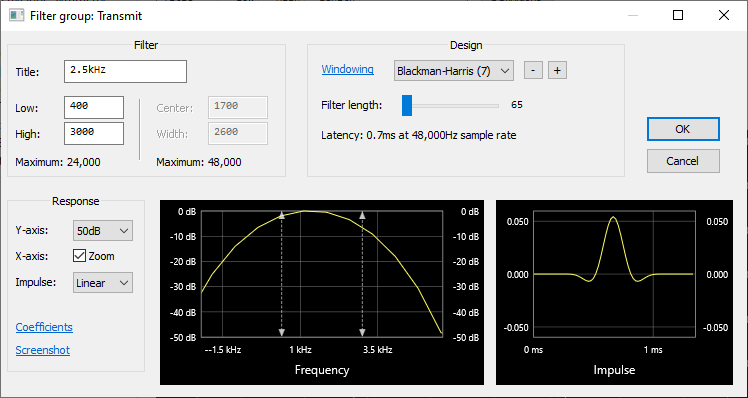This screenshot has width=748, height=398.
Task: Click the minus button beside windowing
Action: [x=533, y=71]
